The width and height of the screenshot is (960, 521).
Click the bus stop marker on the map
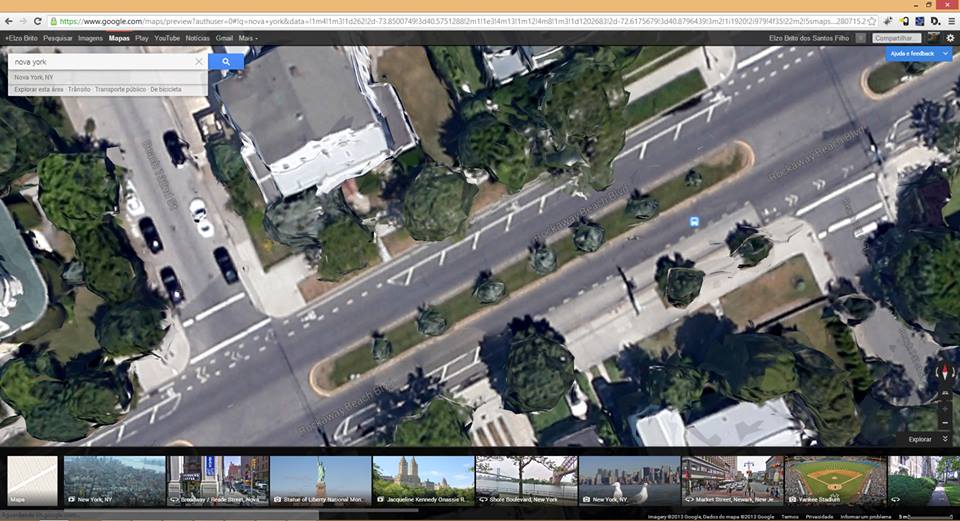coord(694,221)
